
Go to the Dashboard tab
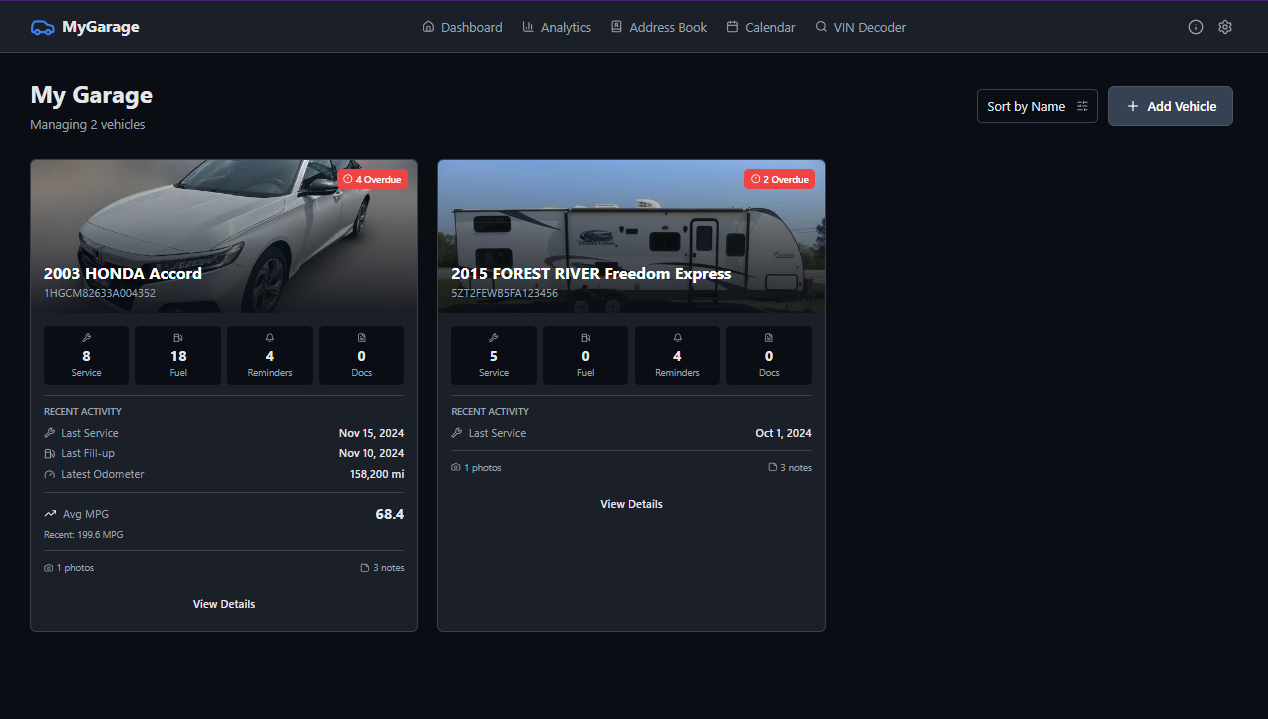coord(462,27)
